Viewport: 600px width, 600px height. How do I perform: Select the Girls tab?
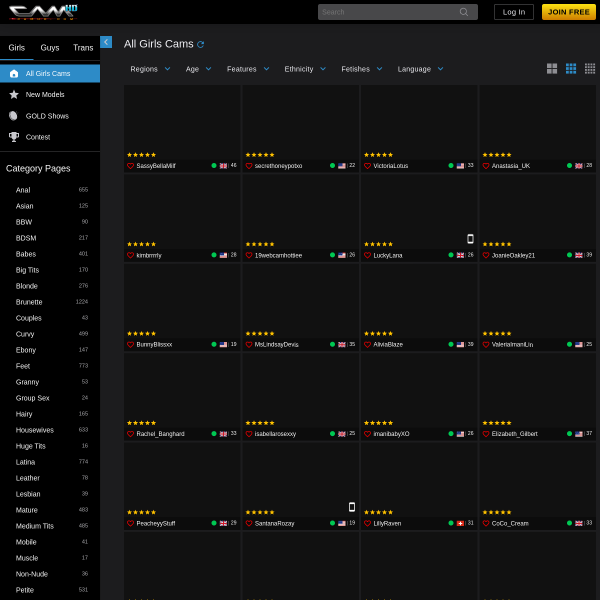click(16, 48)
